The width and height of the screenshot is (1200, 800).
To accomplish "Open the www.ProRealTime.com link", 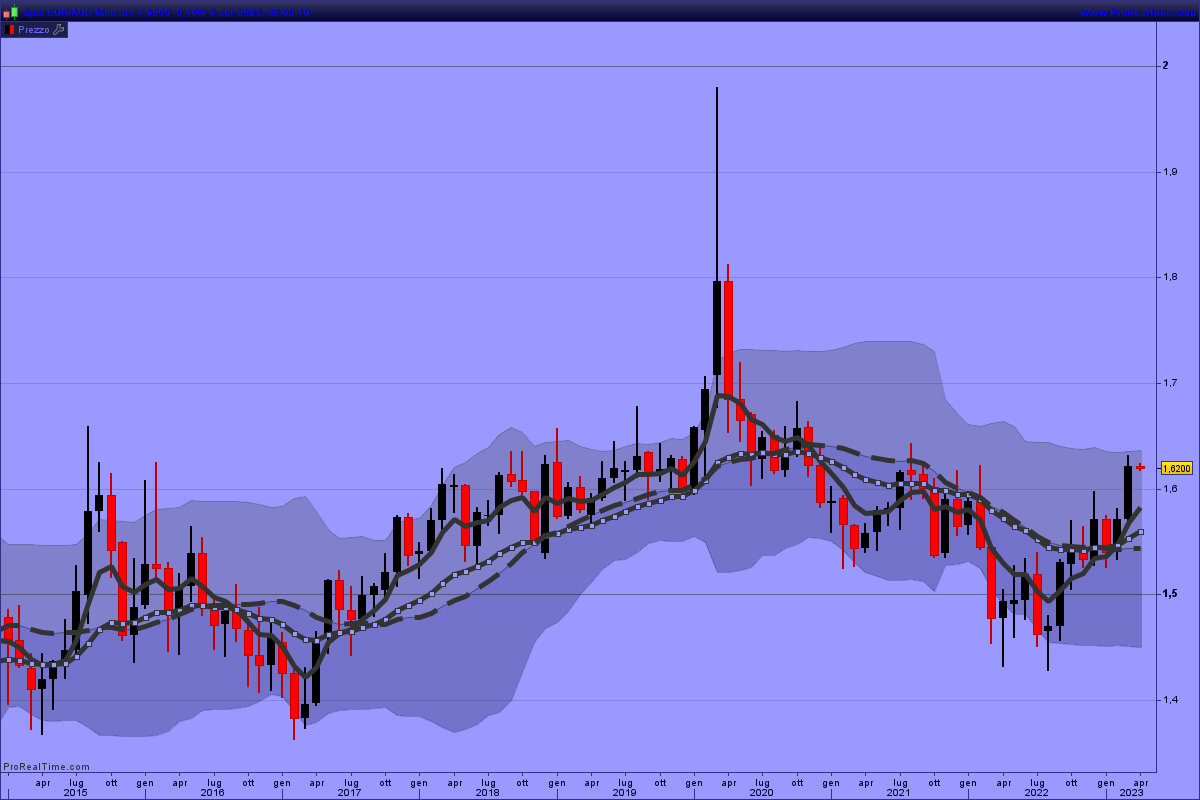I will click(x=1138, y=13).
